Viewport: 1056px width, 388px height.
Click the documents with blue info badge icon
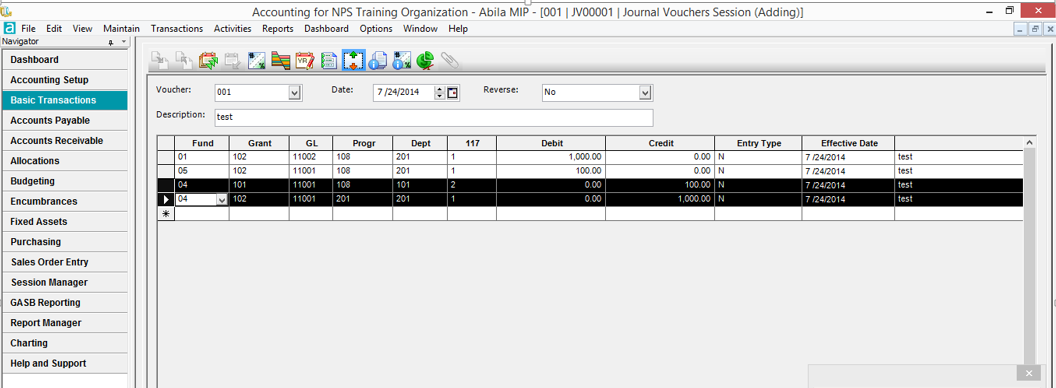[x=377, y=61]
